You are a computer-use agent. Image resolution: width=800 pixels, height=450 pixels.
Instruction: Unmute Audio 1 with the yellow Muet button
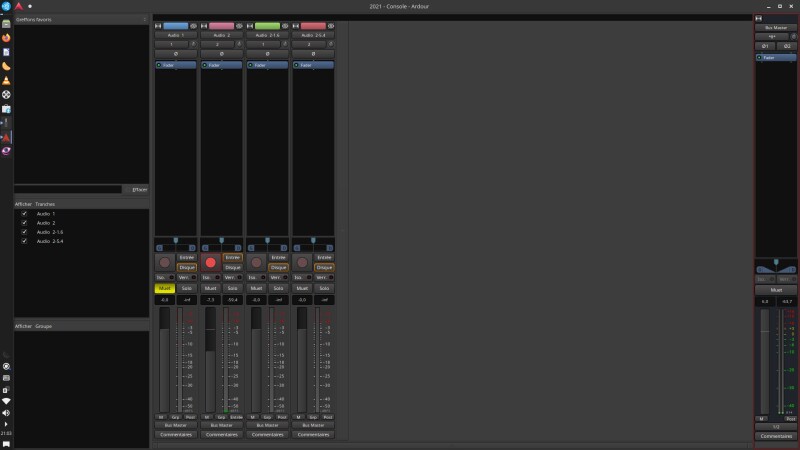[x=164, y=288]
